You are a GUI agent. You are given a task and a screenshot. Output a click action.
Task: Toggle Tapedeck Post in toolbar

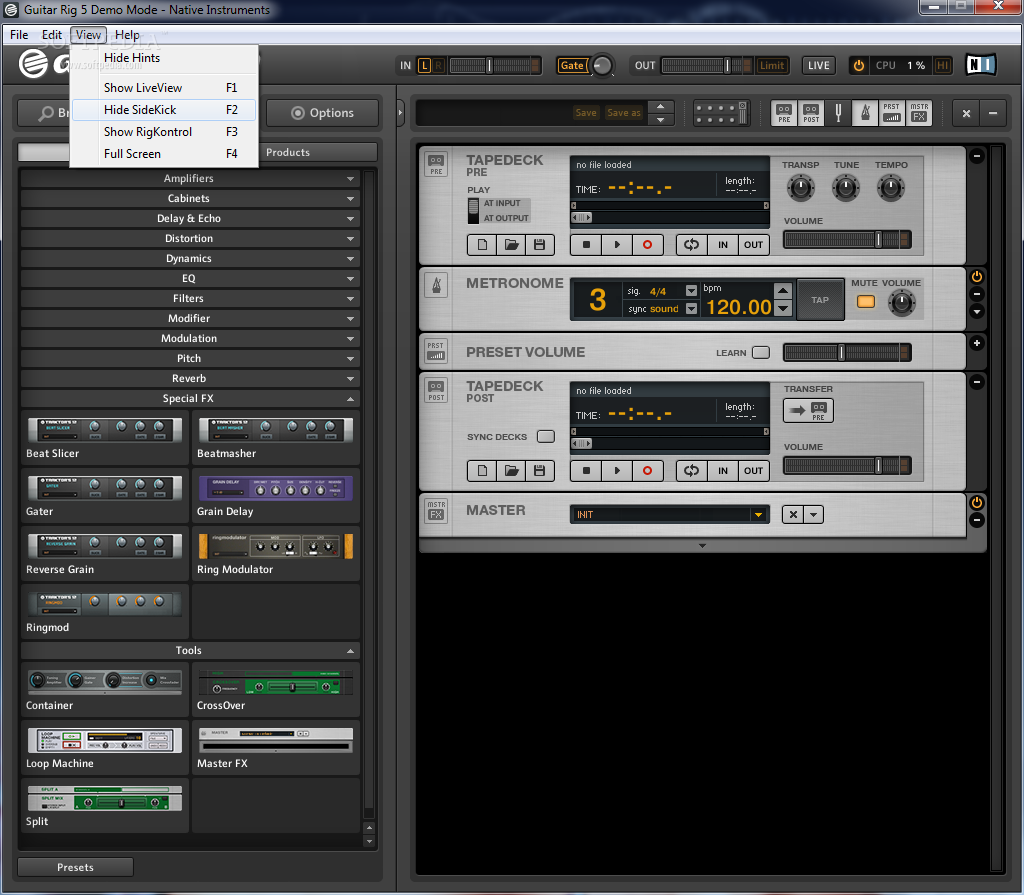(811, 113)
